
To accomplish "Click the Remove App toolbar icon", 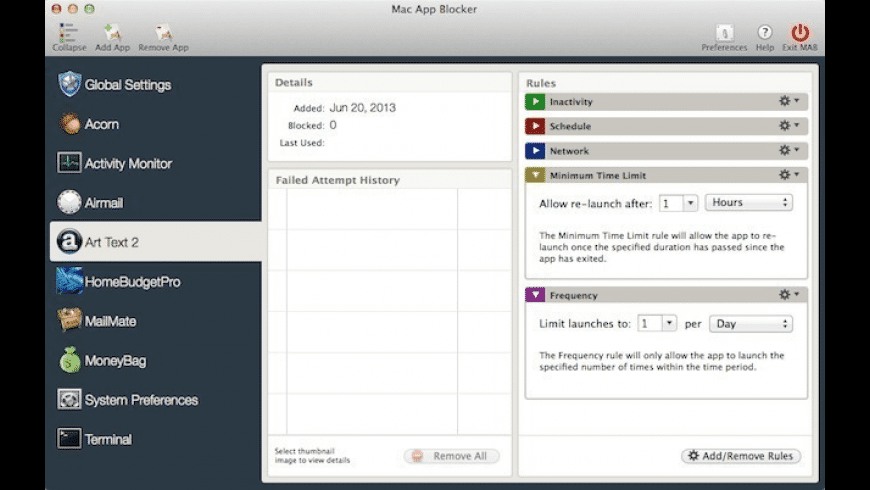I will [x=163, y=33].
